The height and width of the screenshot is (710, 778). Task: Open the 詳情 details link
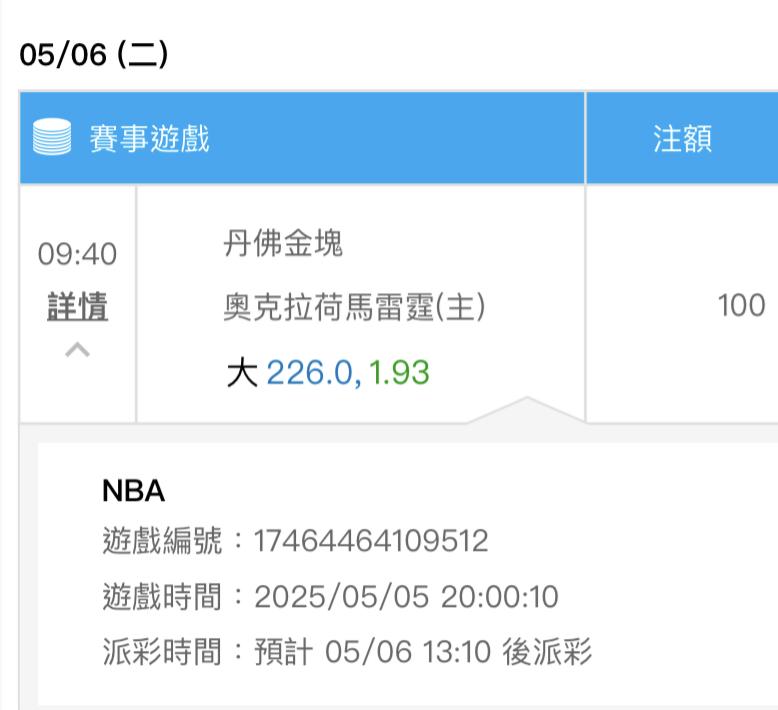[x=77, y=307]
